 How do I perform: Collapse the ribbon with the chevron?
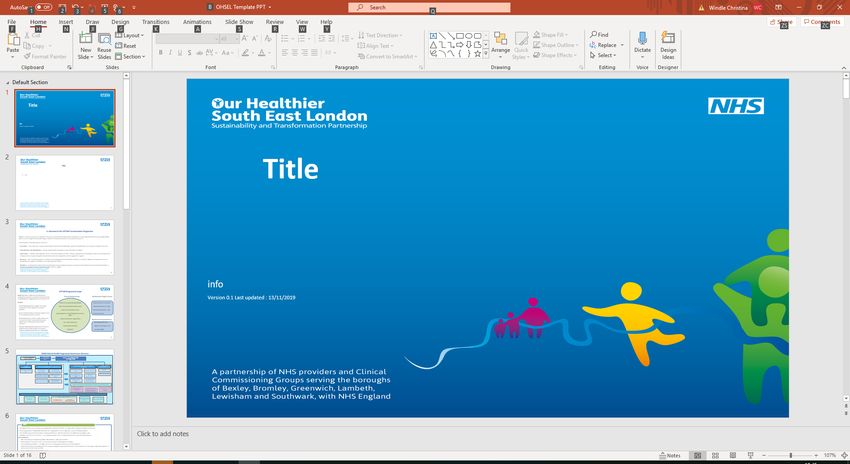pyautogui.click(x=843, y=67)
